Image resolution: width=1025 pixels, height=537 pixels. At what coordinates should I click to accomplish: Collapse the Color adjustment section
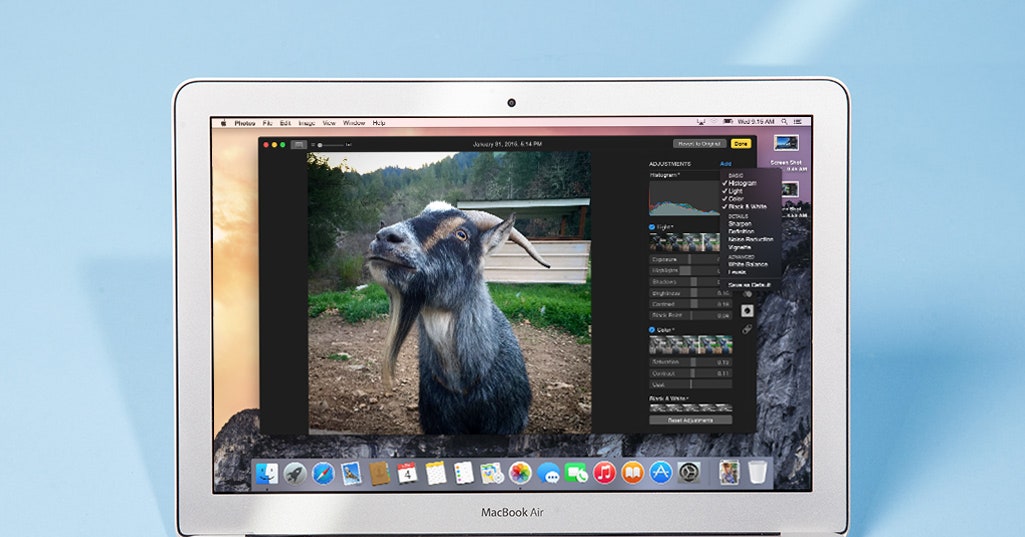pos(666,330)
